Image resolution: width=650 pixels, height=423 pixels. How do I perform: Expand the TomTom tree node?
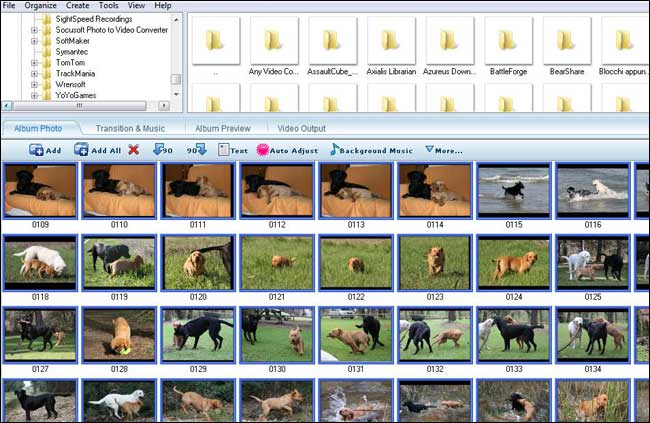34,63
